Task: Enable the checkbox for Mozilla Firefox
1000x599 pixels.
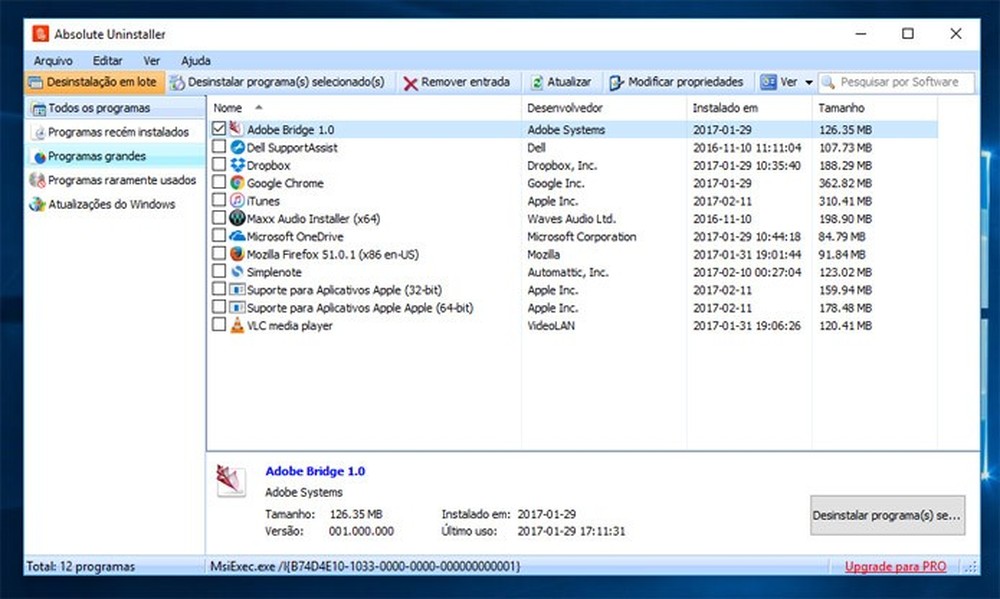Action: click(x=218, y=254)
